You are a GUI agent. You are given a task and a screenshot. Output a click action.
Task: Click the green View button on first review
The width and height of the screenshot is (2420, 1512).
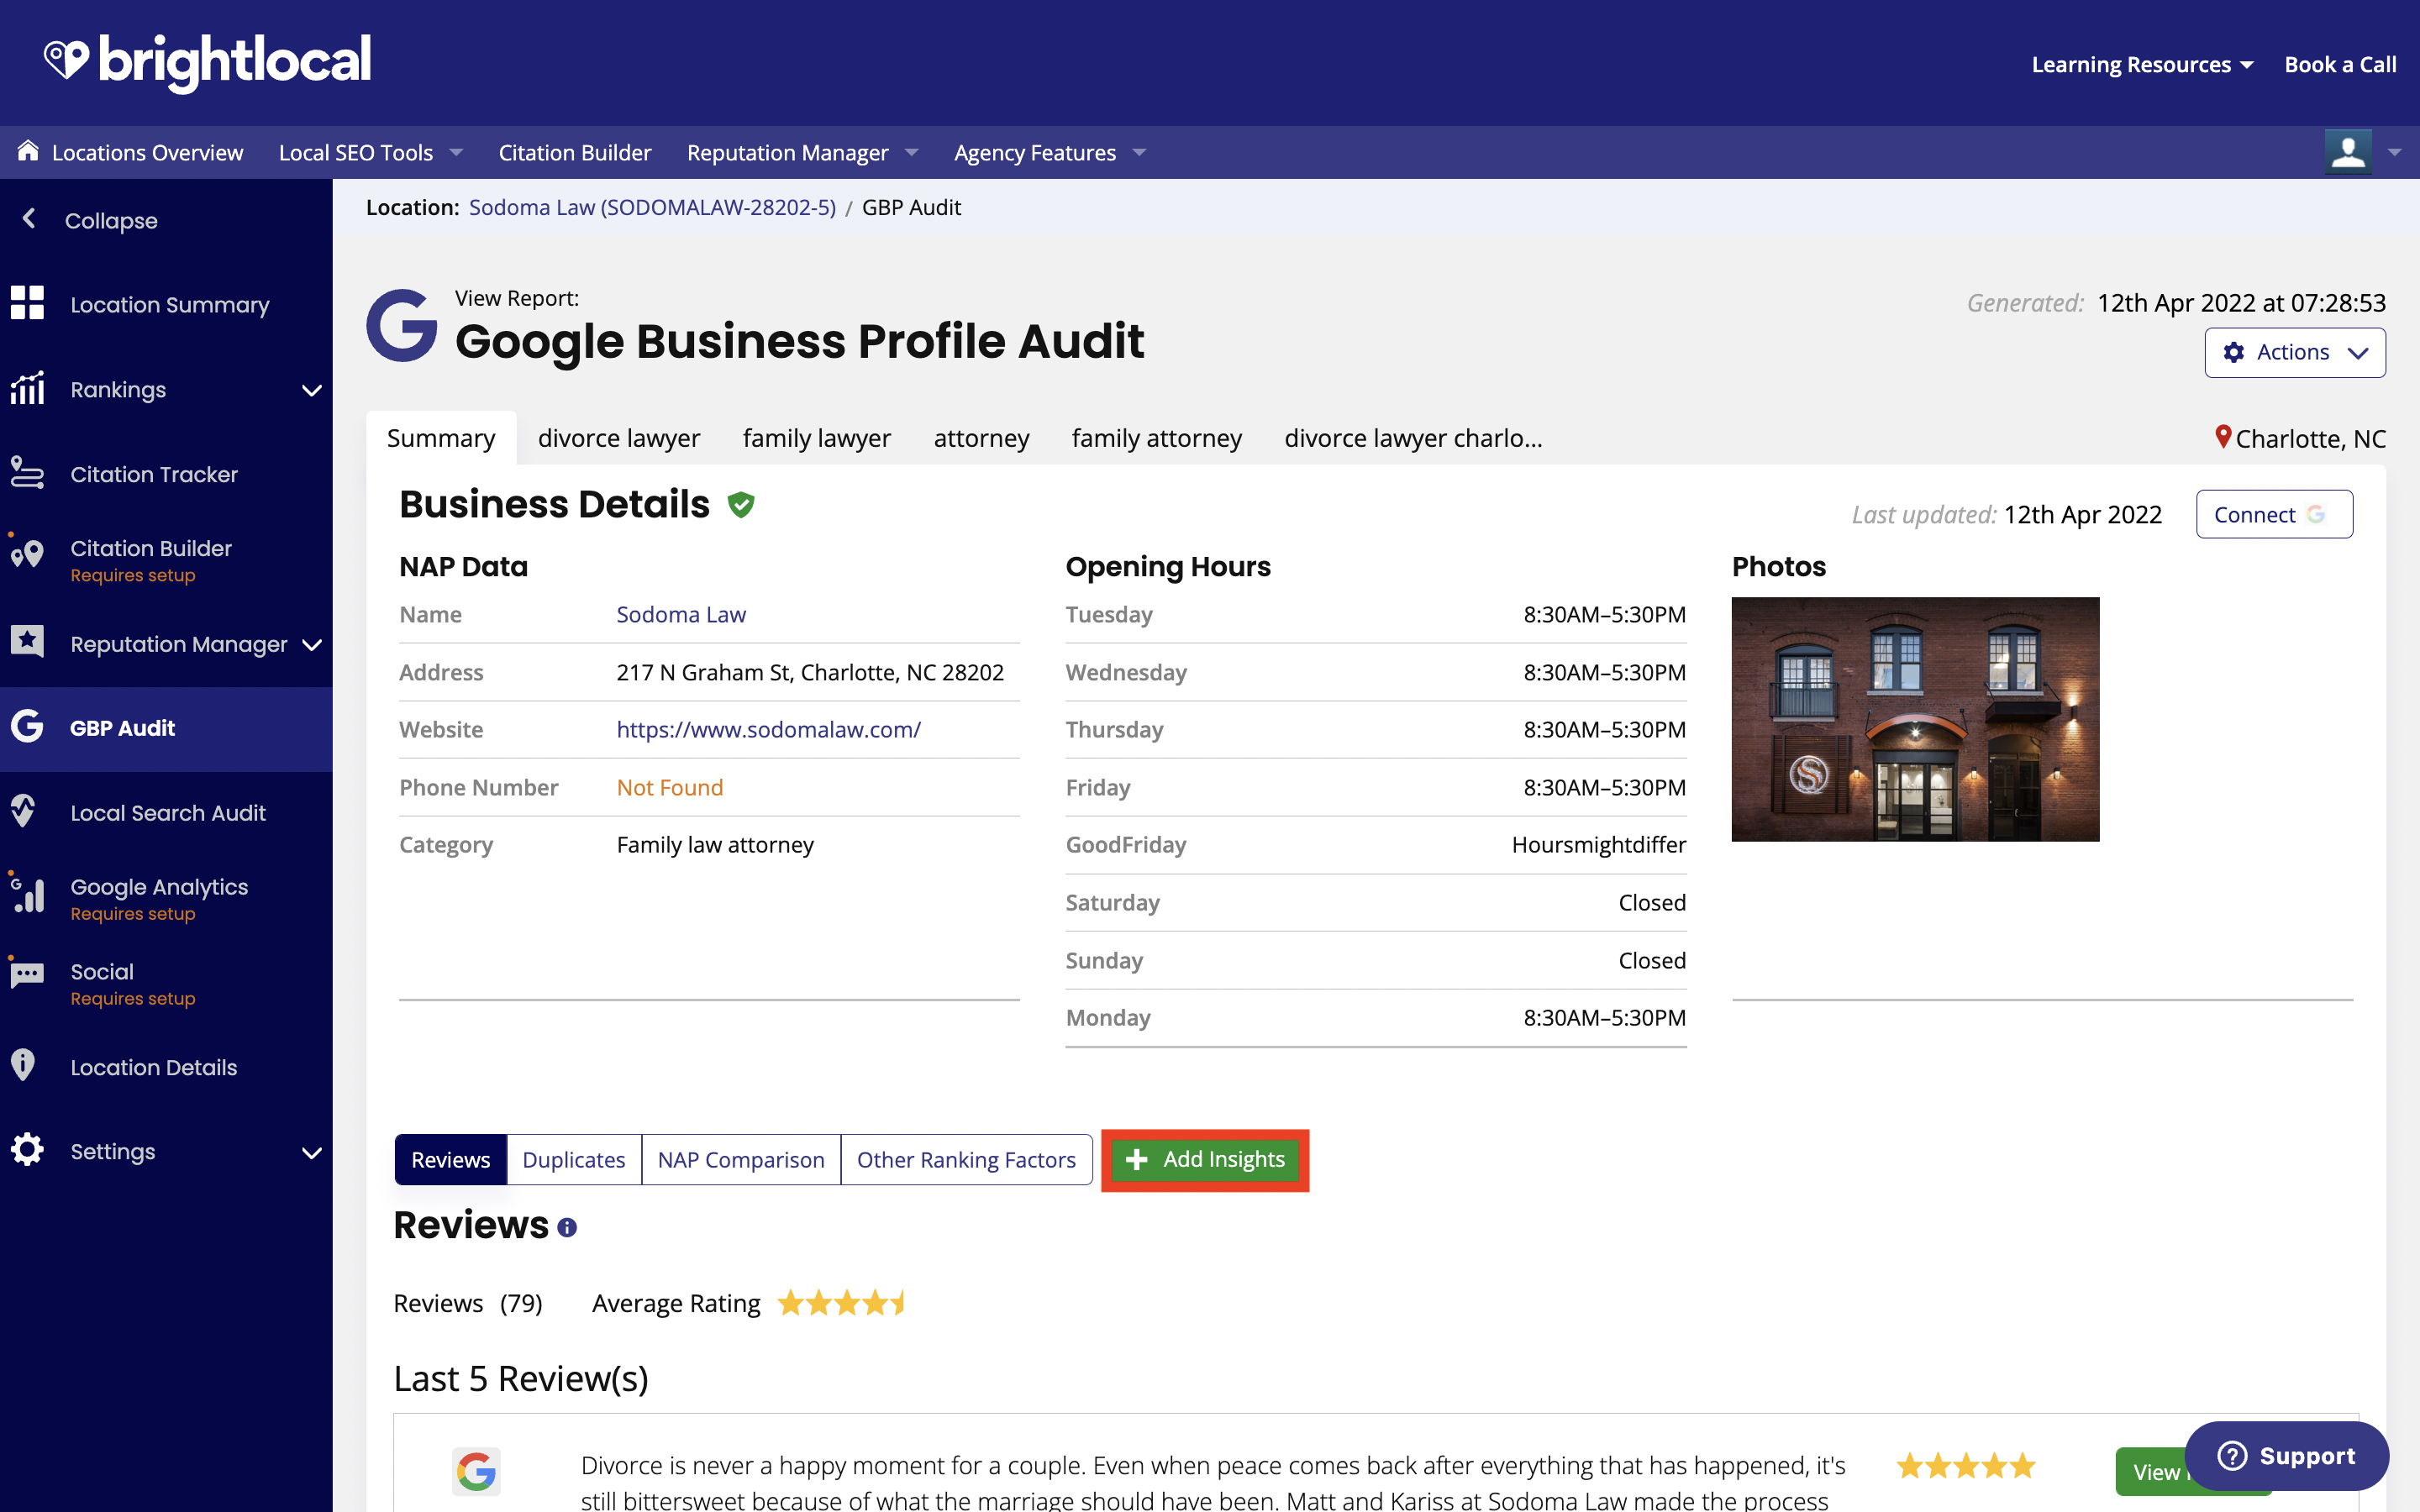click(x=2150, y=1471)
